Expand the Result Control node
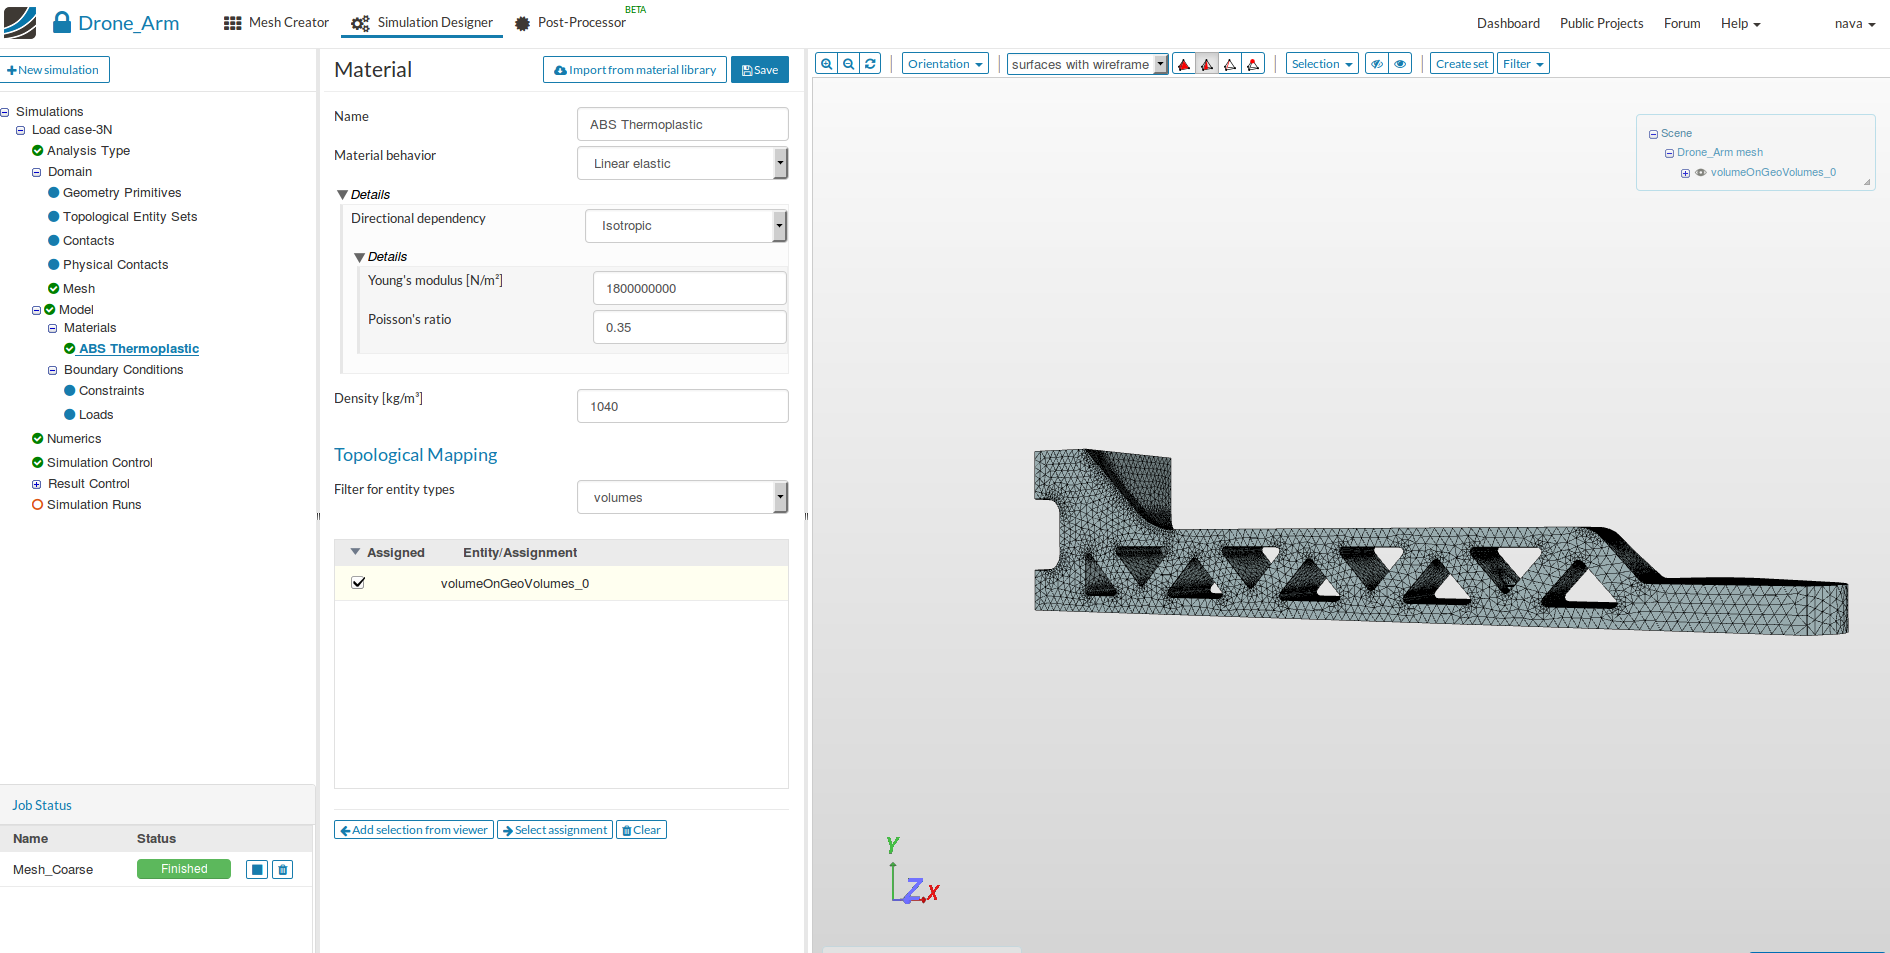 point(36,484)
